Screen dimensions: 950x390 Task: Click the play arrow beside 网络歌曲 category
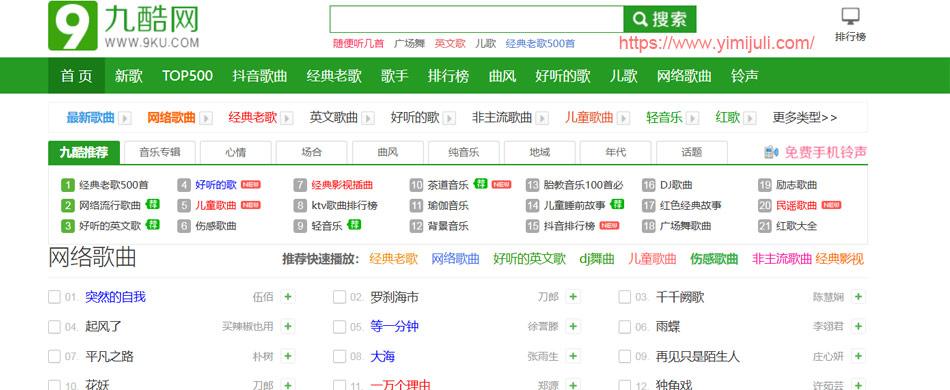tap(206, 118)
